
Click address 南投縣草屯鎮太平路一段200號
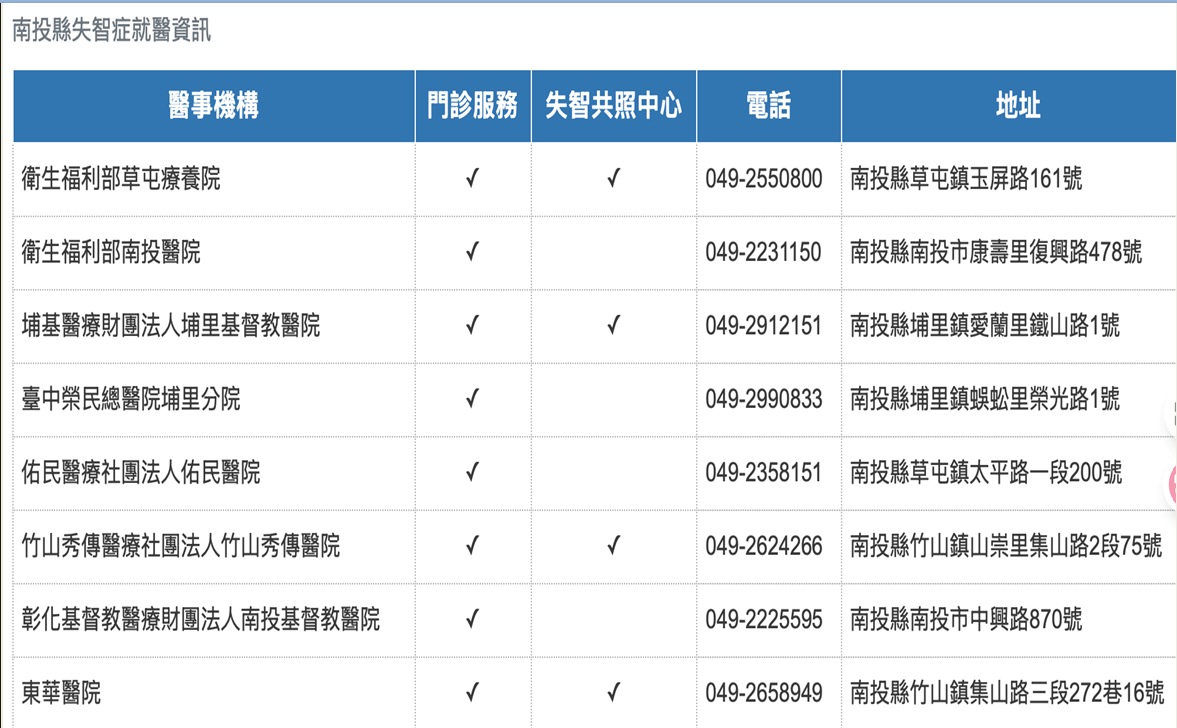(986, 473)
